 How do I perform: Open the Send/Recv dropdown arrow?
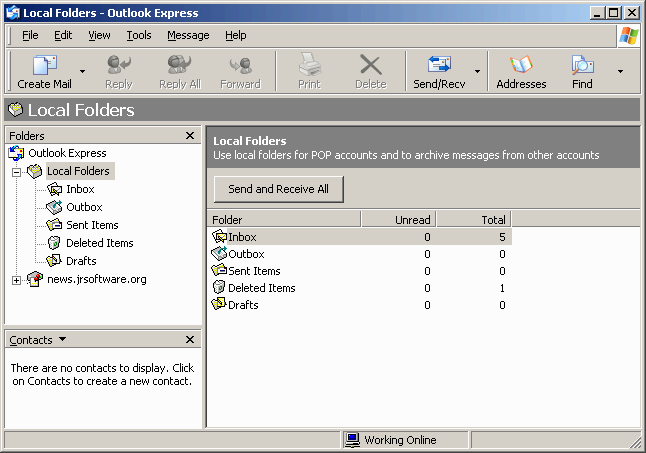click(x=477, y=71)
